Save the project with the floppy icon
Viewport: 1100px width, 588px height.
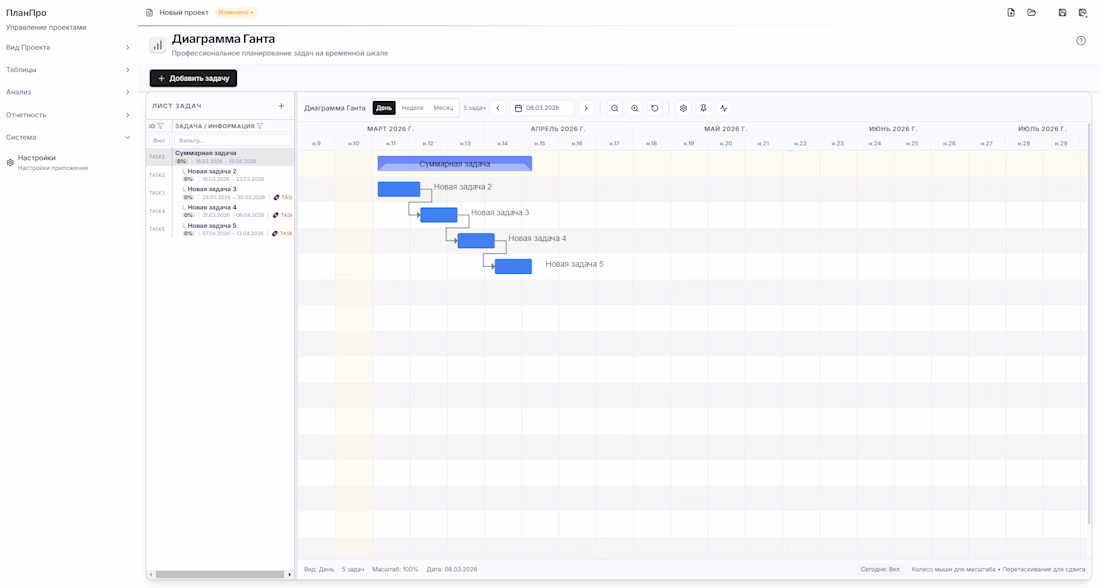[x=1062, y=13]
